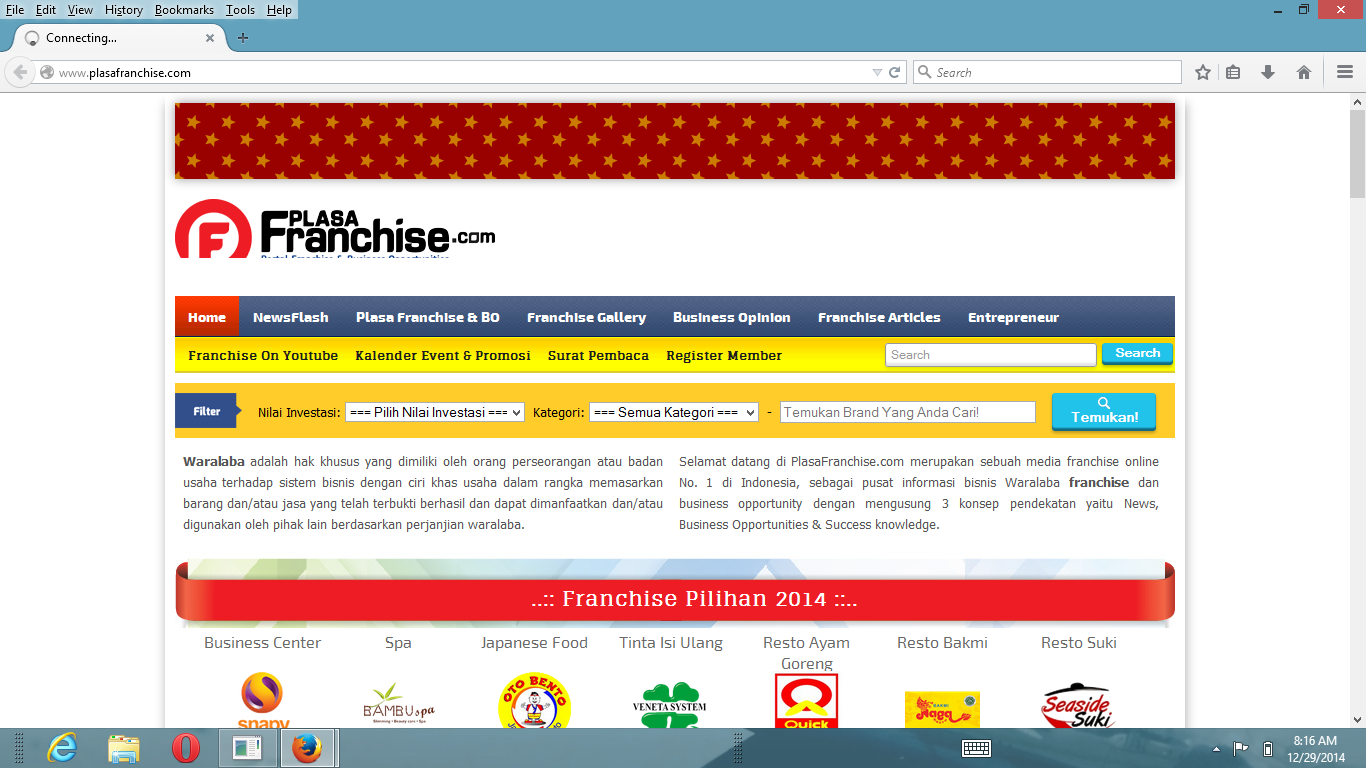Screen dimensions: 1366x768
Task: Launch Internet Explorer from taskbar
Action: 62,748
